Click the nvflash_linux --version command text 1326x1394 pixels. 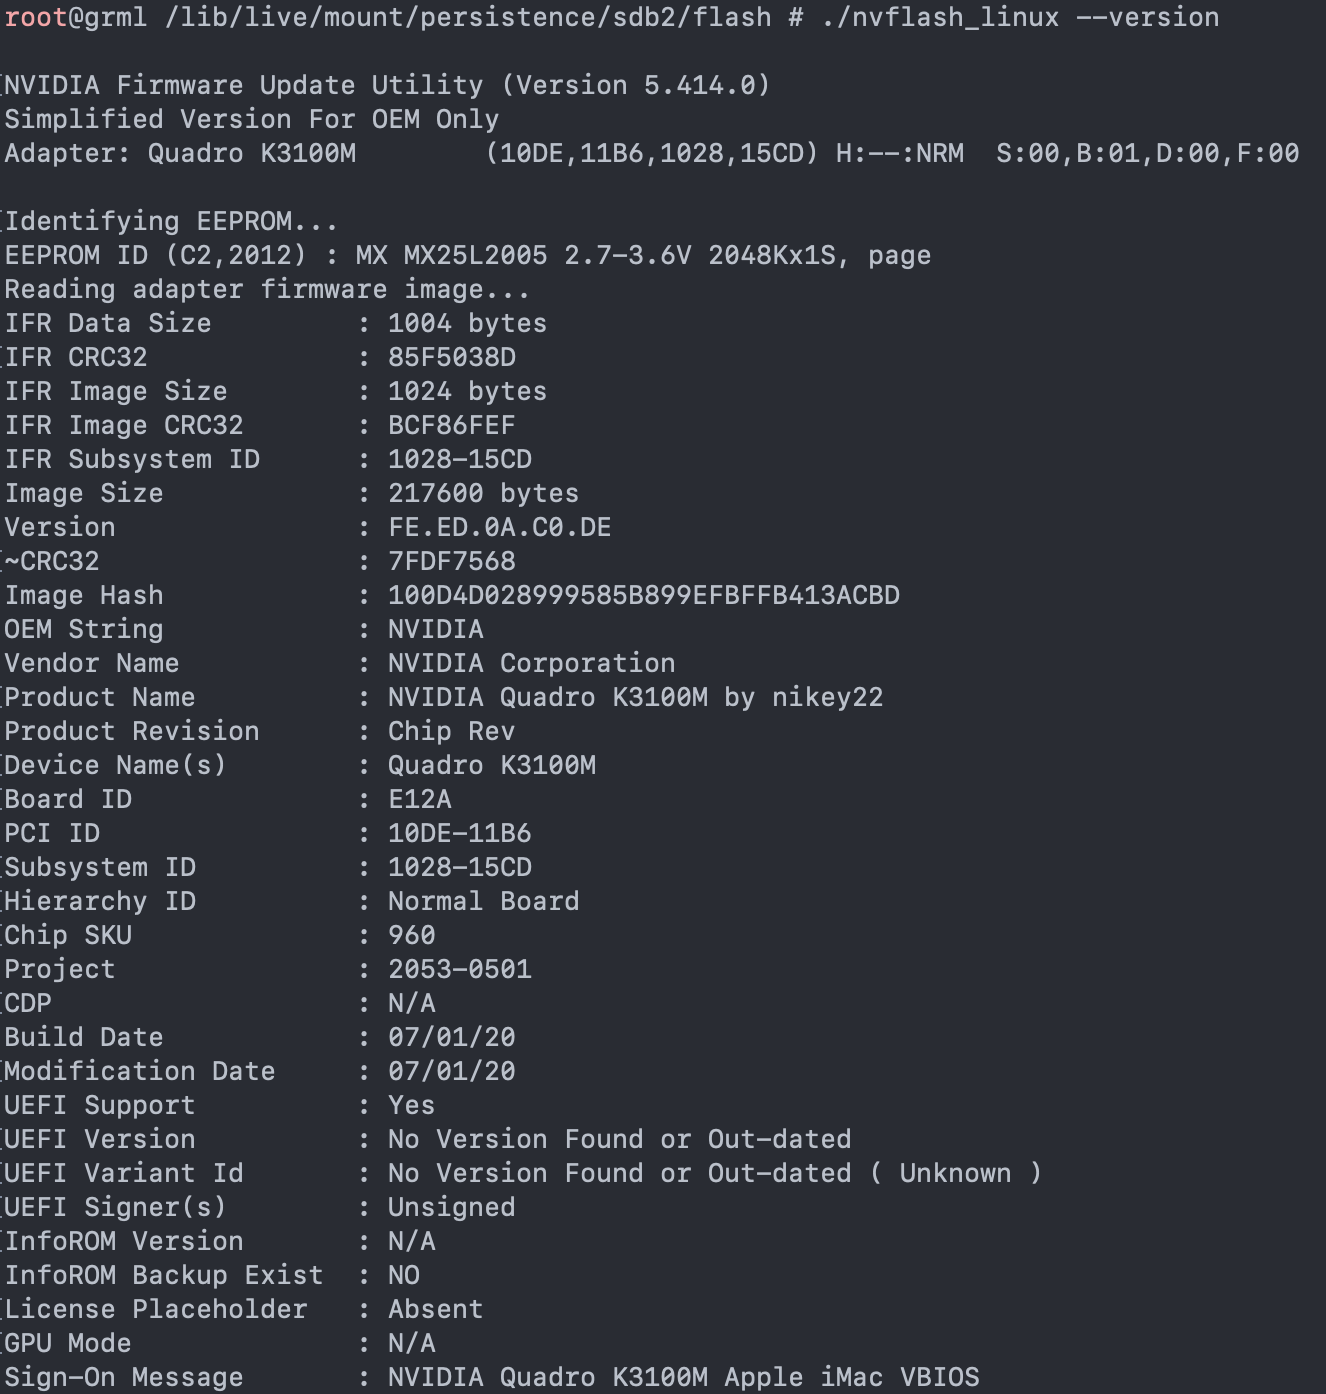coord(1020,17)
